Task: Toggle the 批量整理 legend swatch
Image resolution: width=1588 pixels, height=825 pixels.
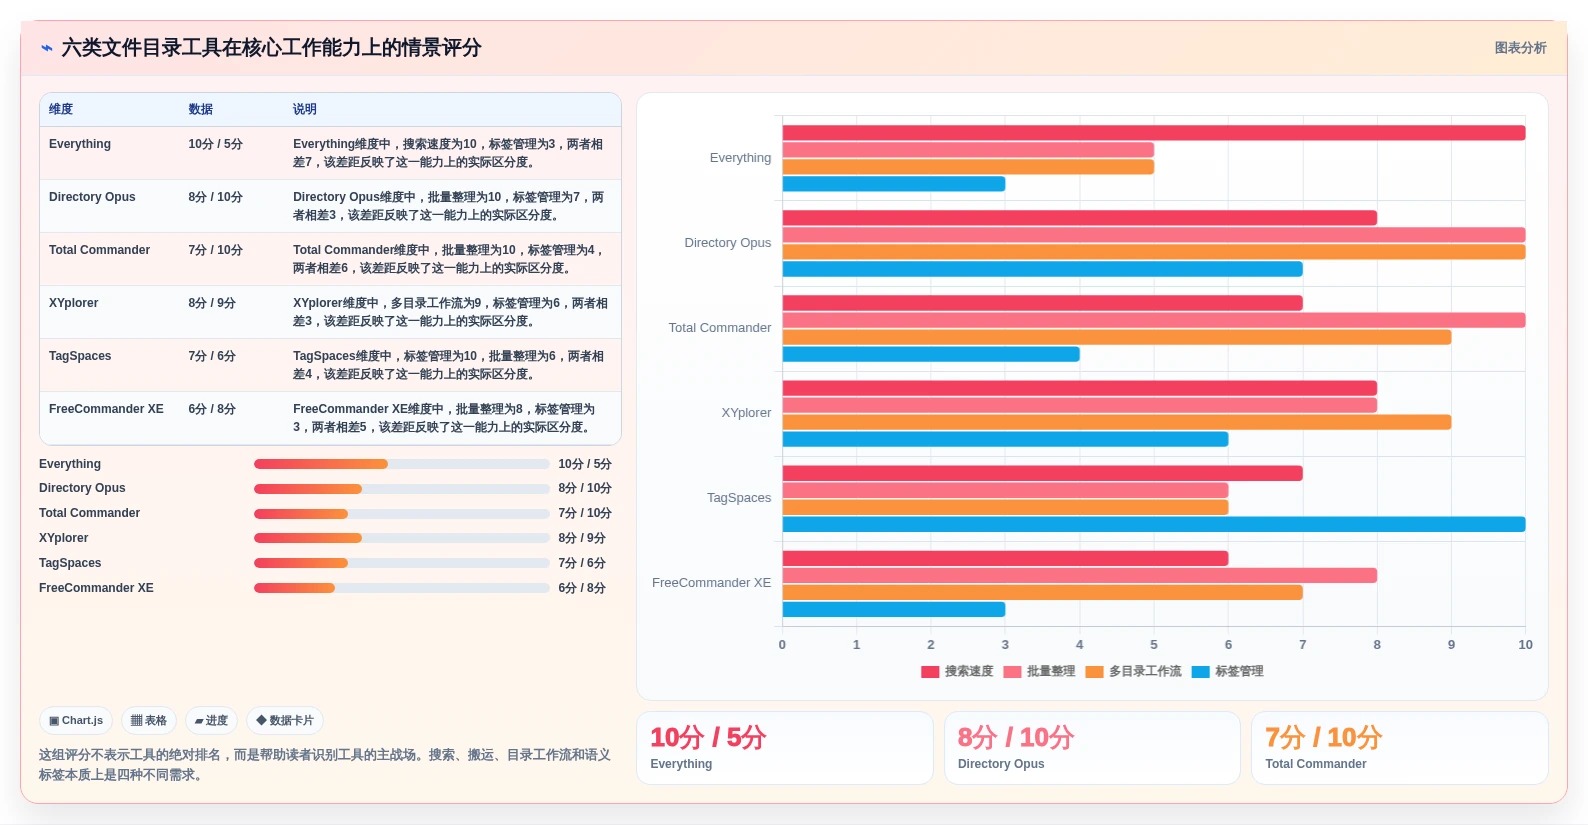Action: pos(1012,672)
